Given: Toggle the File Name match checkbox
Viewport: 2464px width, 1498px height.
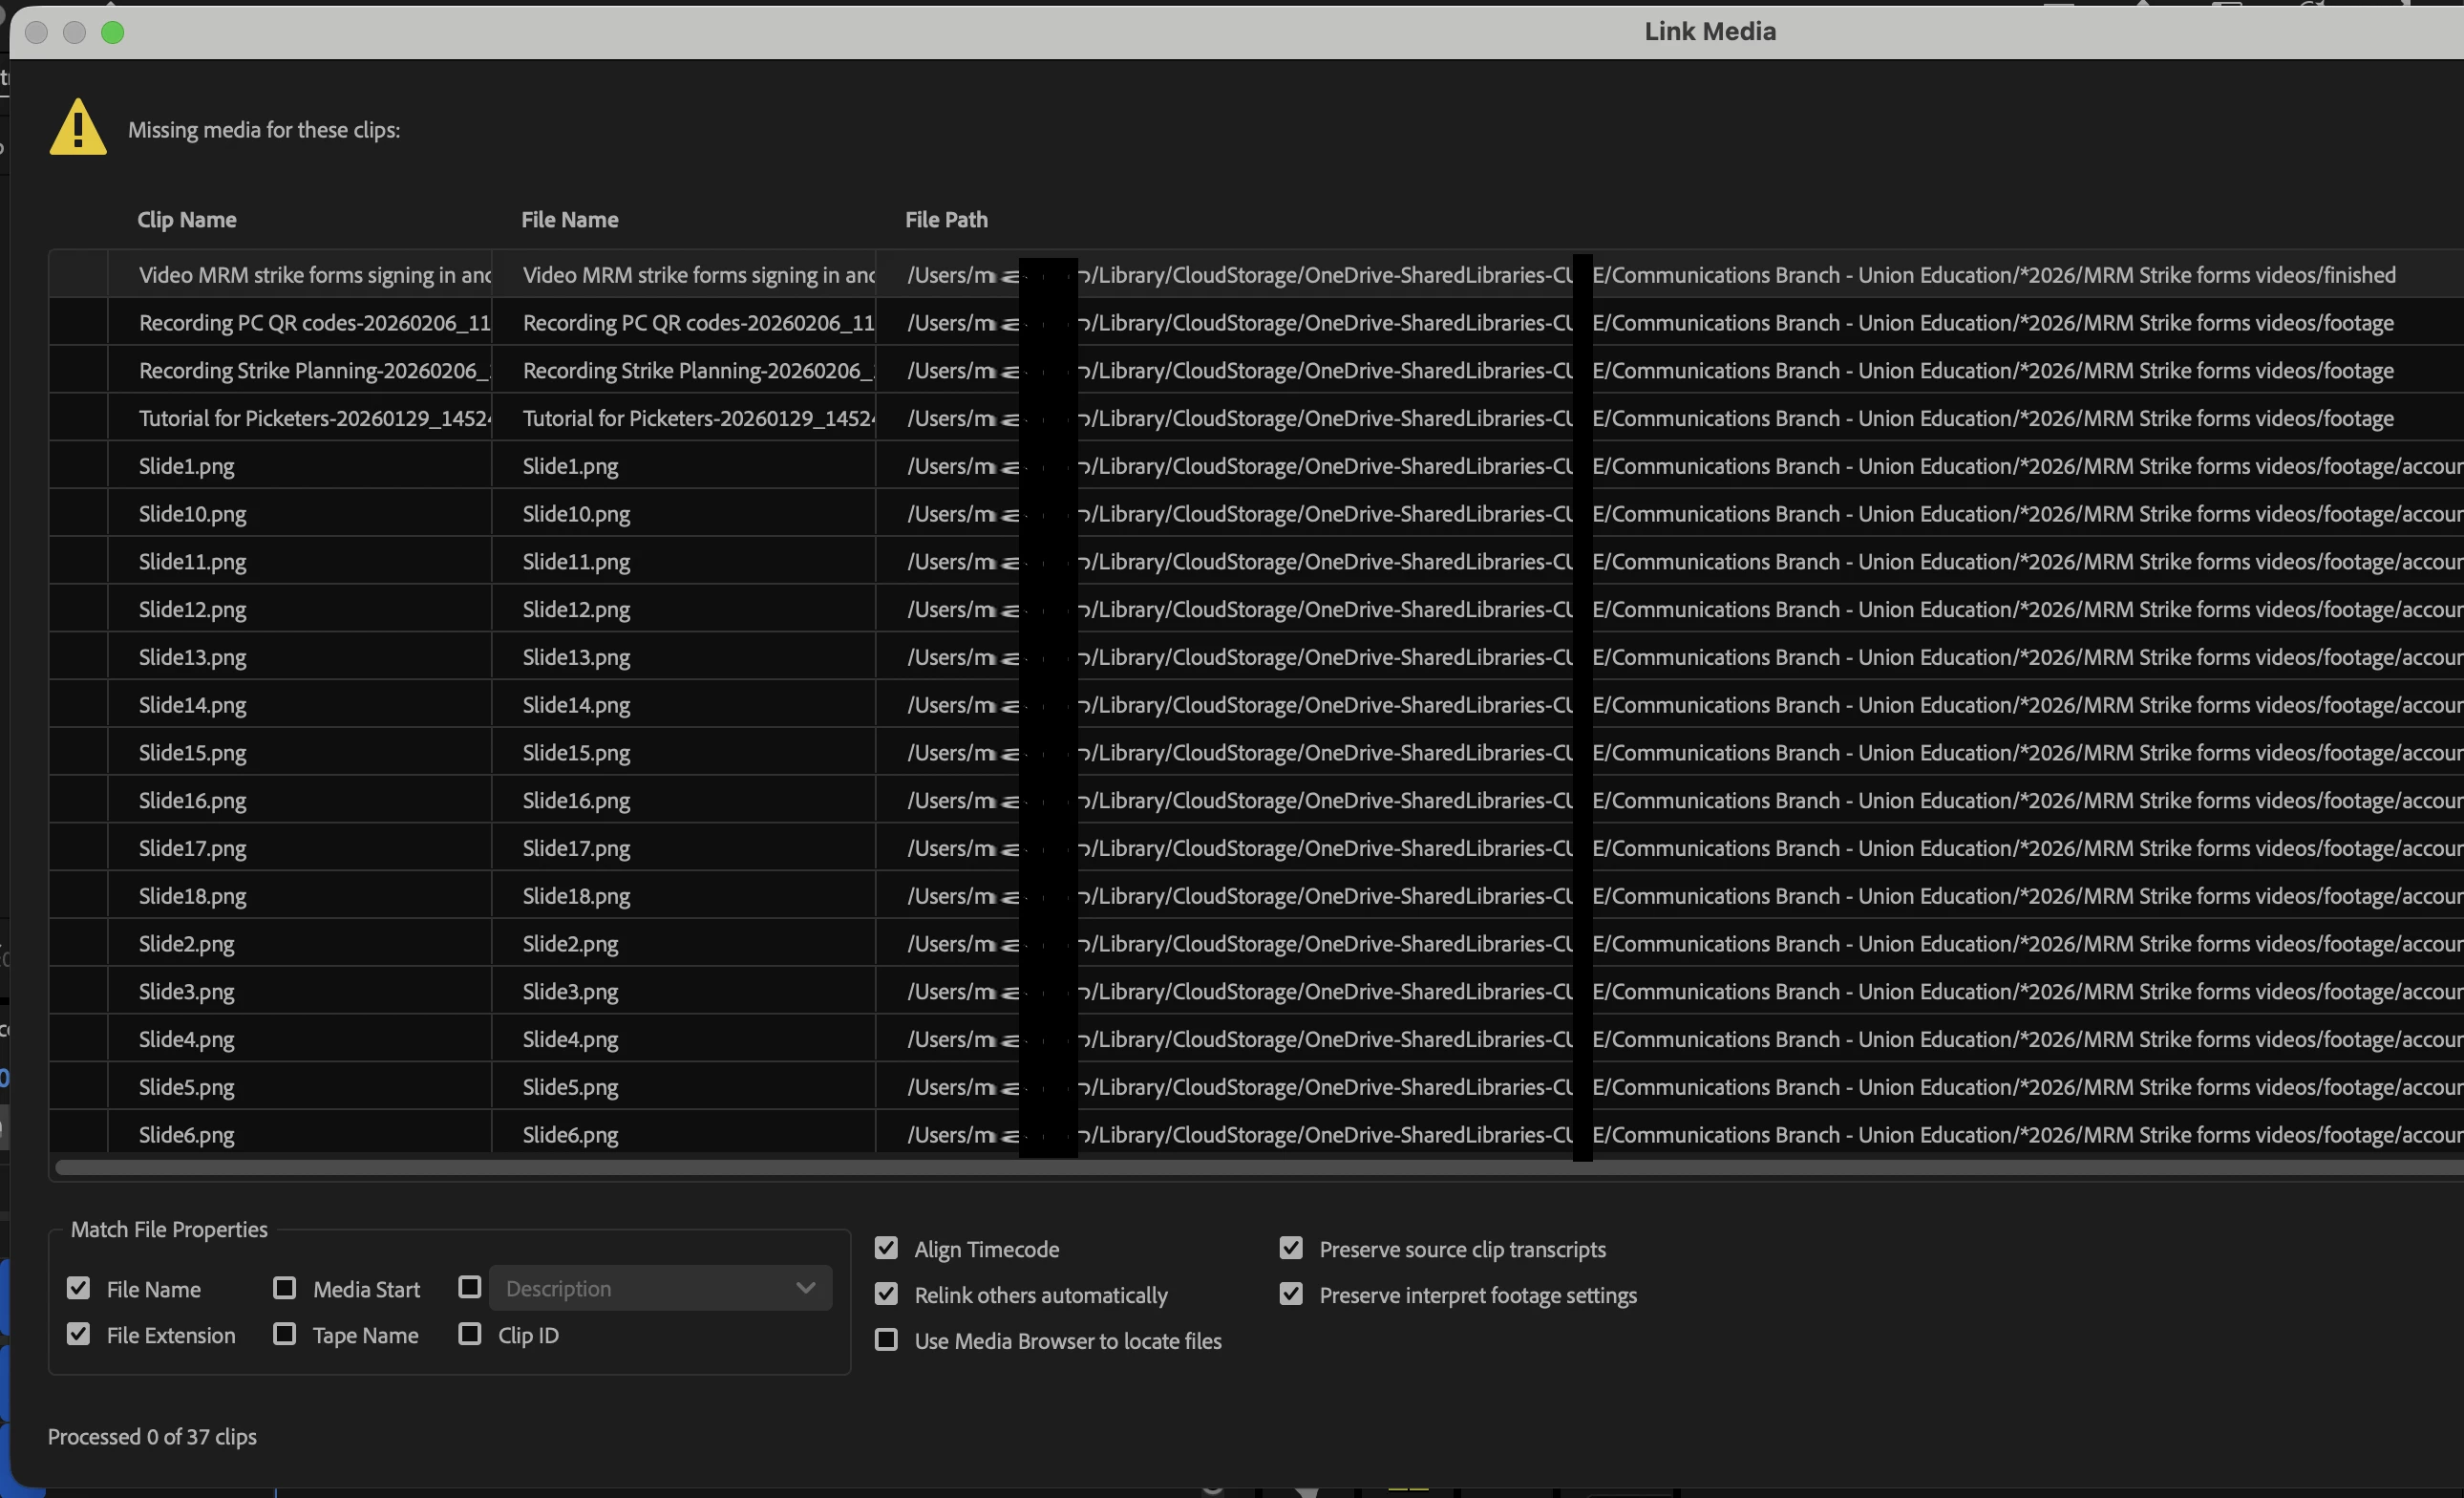Looking at the screenshot, I should pos(79,1288).
